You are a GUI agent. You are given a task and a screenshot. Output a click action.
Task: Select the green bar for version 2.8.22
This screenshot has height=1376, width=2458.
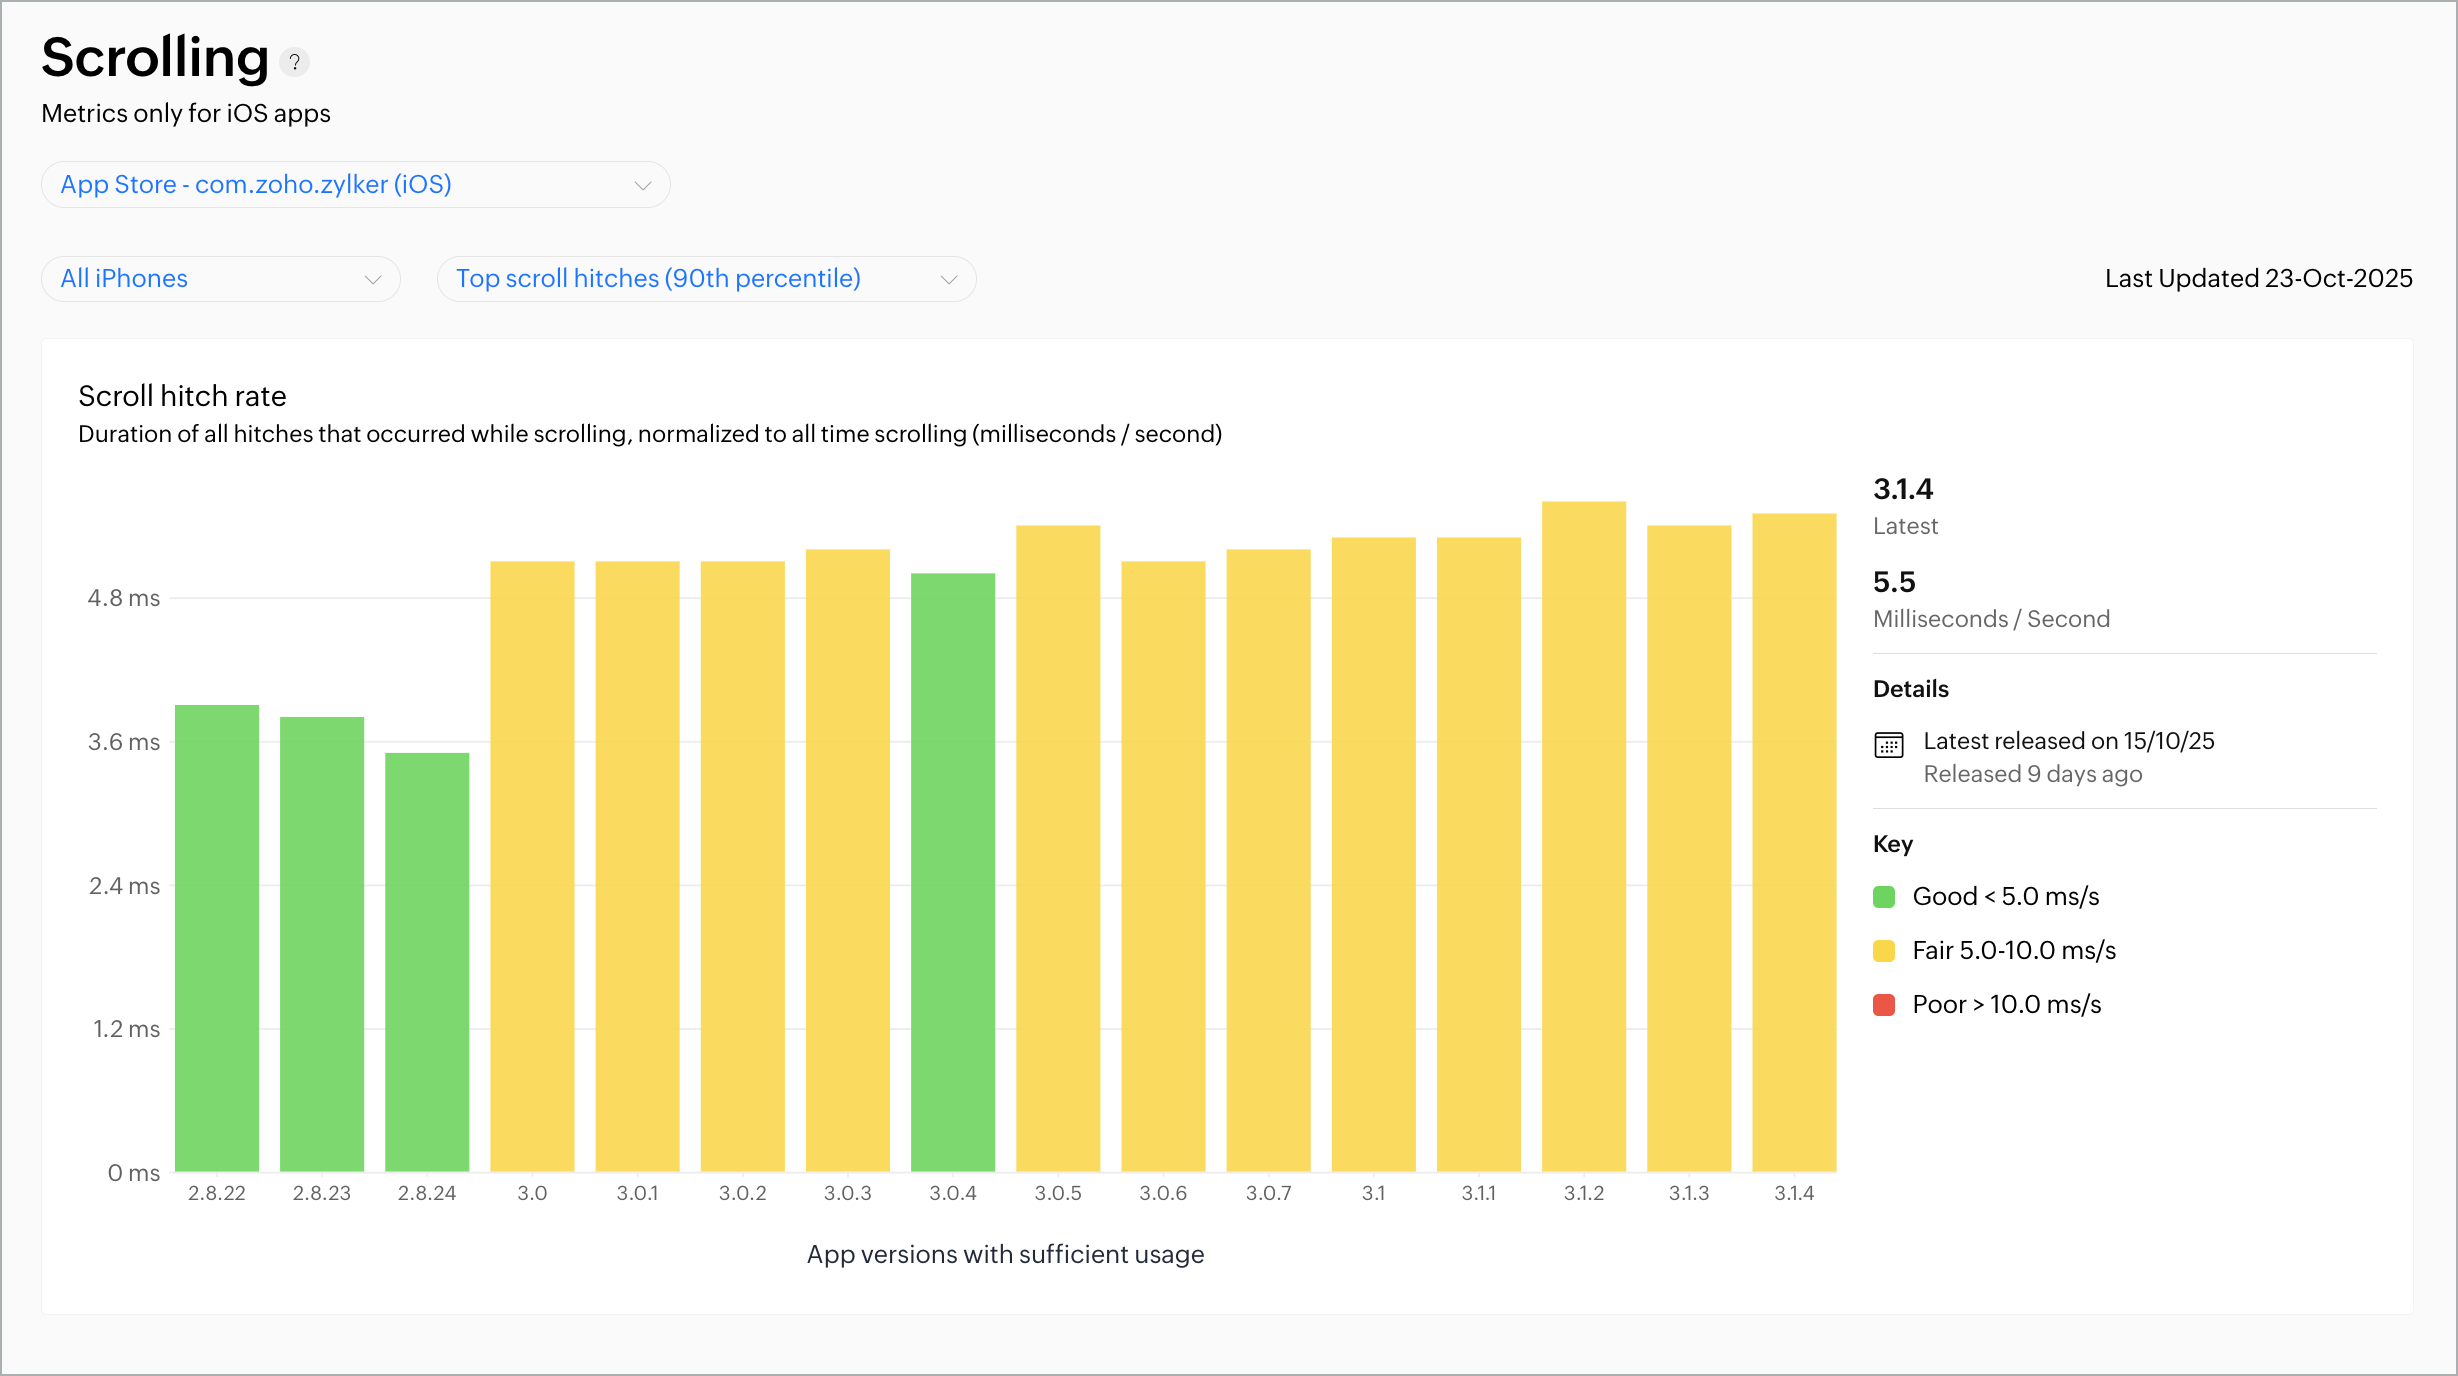click(217, 938)
